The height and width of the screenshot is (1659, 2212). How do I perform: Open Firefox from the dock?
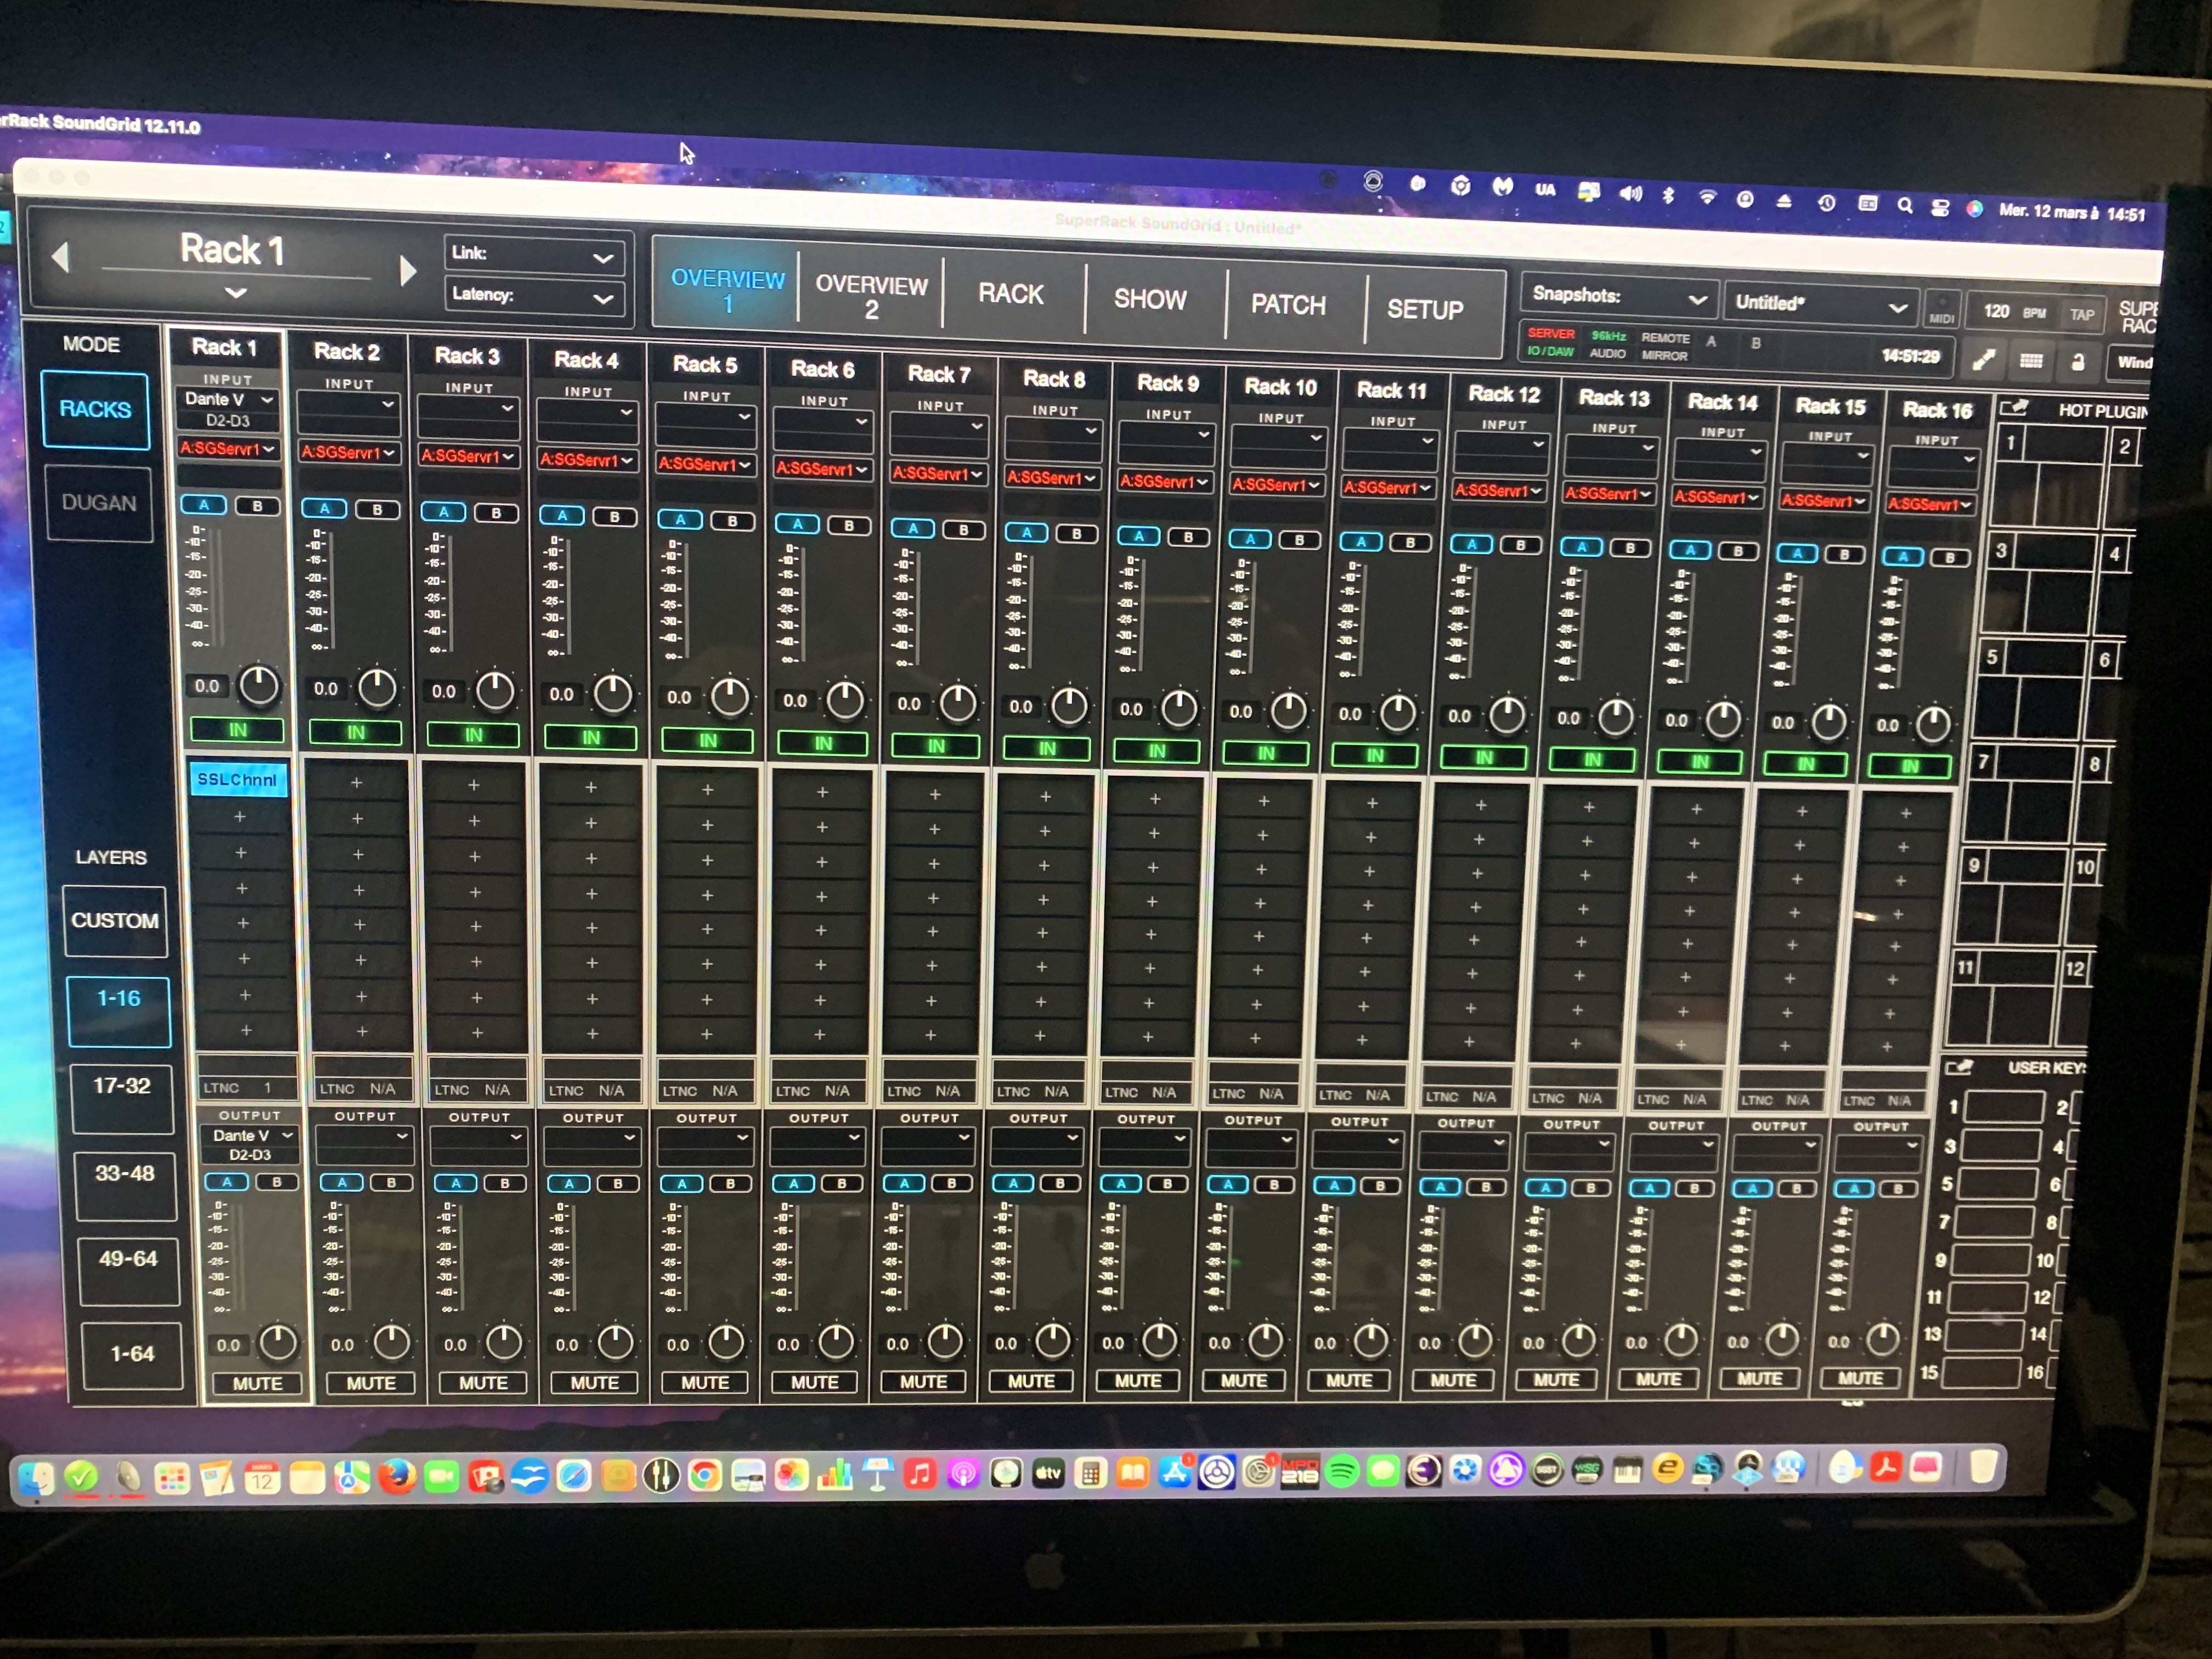click(397, 1476)
